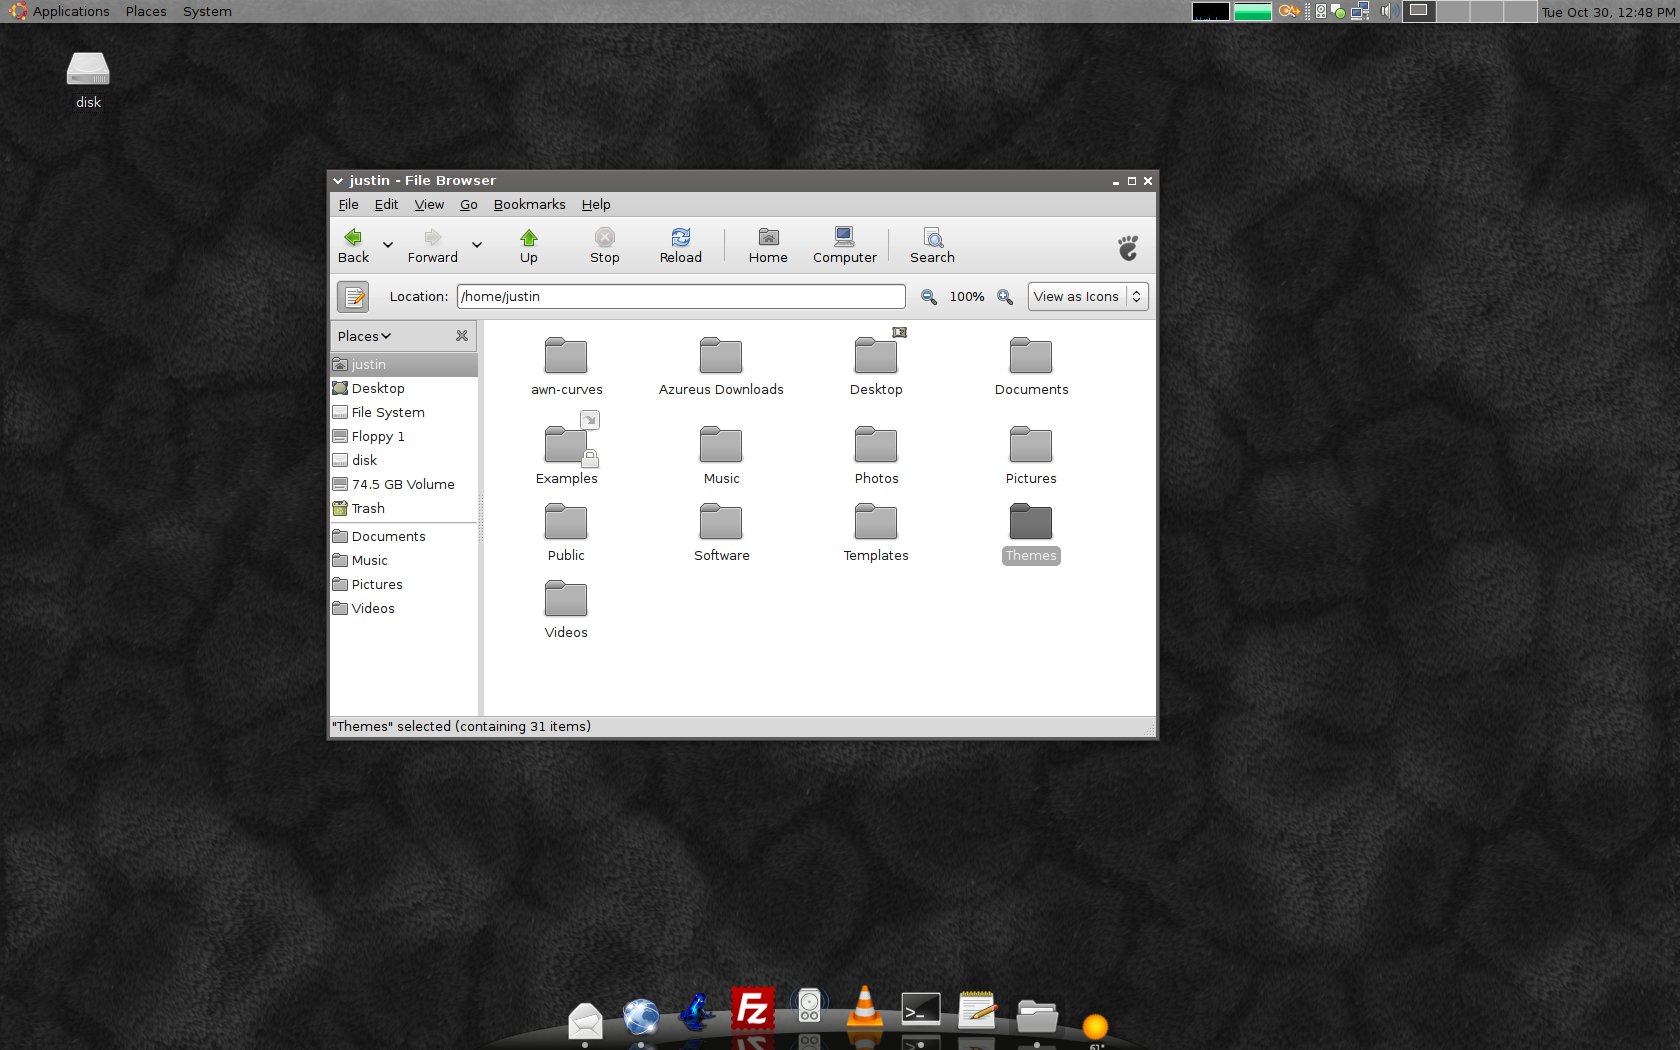The image size is (1680, 1050).
Task: Launch FileZilla from the dock
Action: point(752,1009)
